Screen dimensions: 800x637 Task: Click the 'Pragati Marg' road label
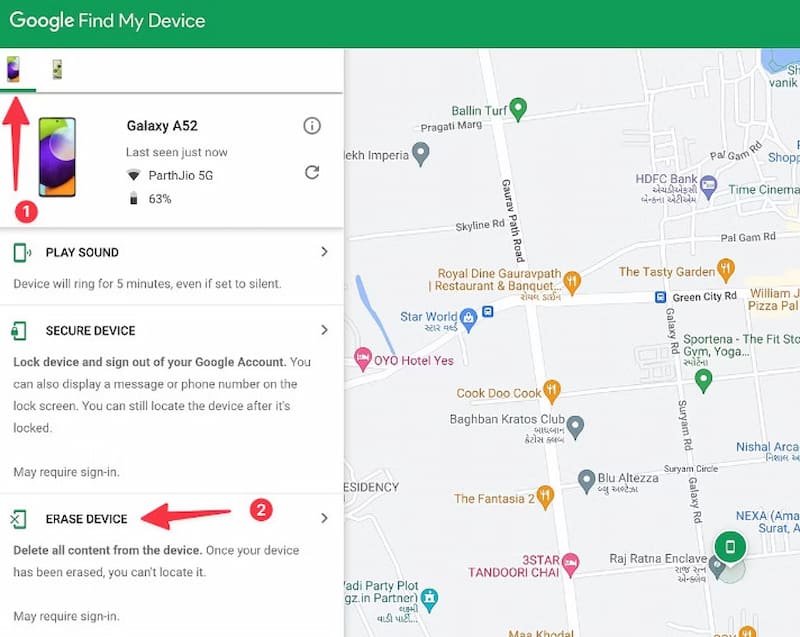pos(451,126)
